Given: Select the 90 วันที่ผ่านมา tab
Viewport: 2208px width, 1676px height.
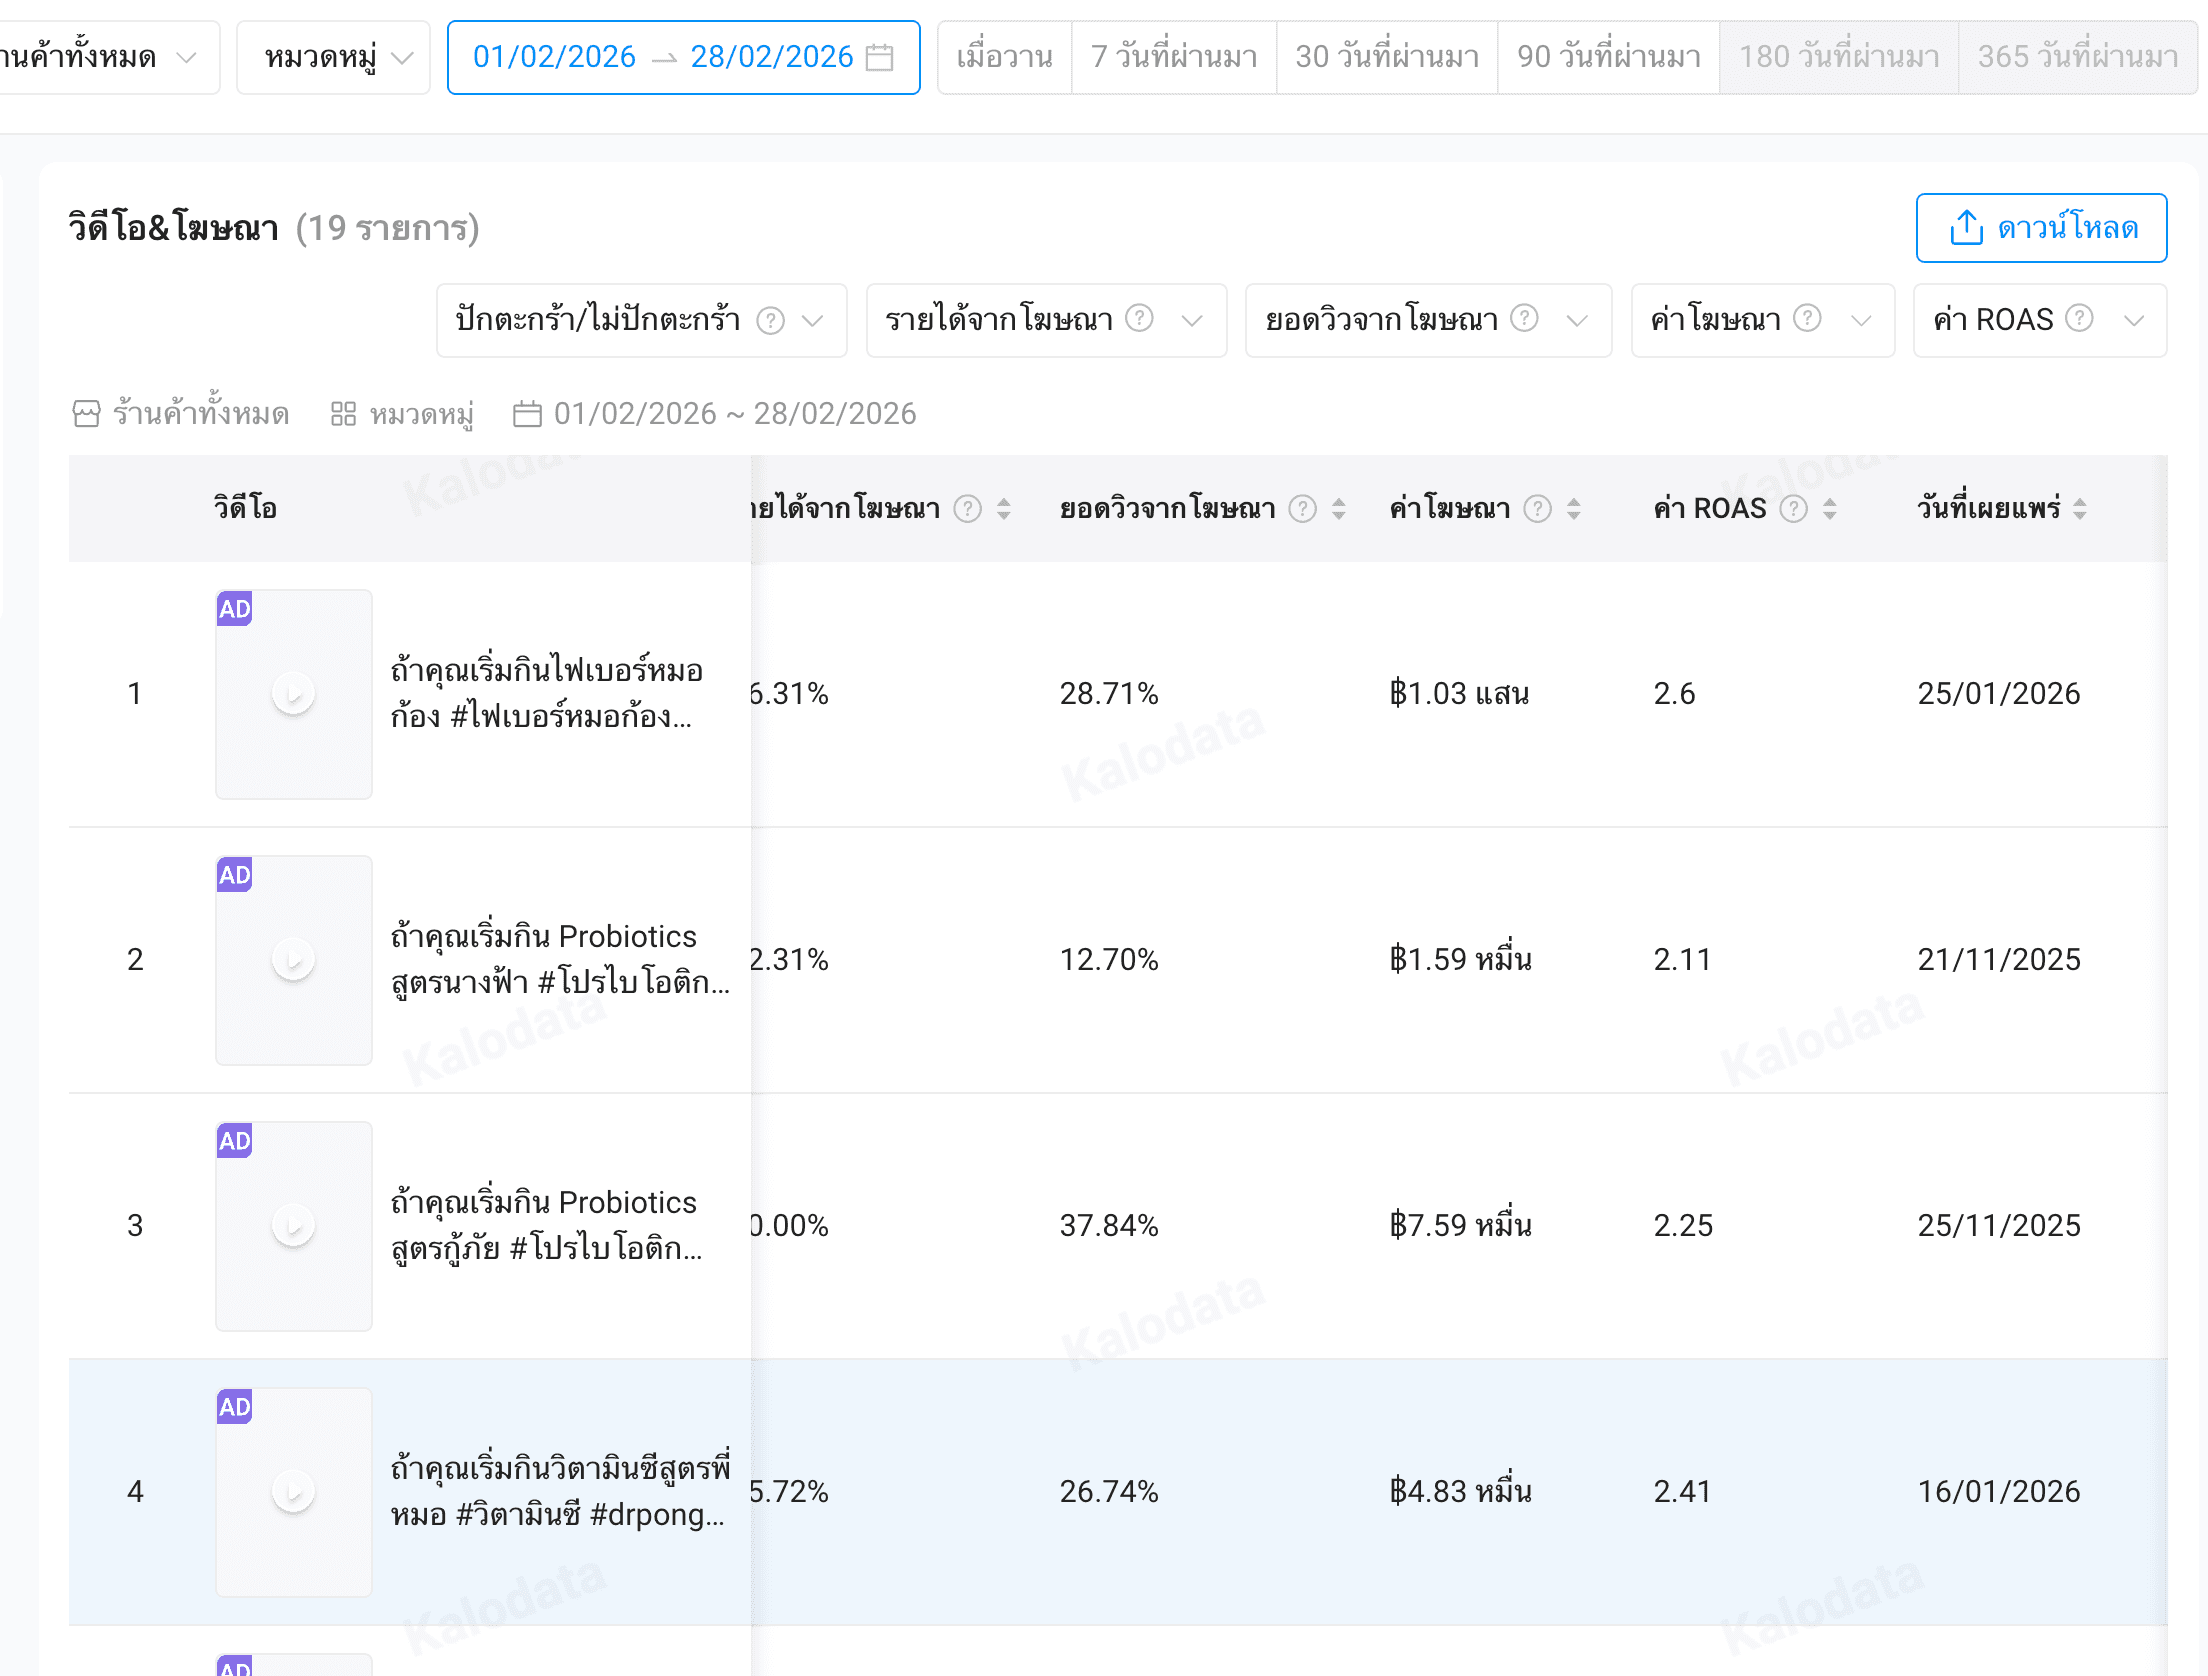Looking at the screenshot, I should coord(1609,57).
